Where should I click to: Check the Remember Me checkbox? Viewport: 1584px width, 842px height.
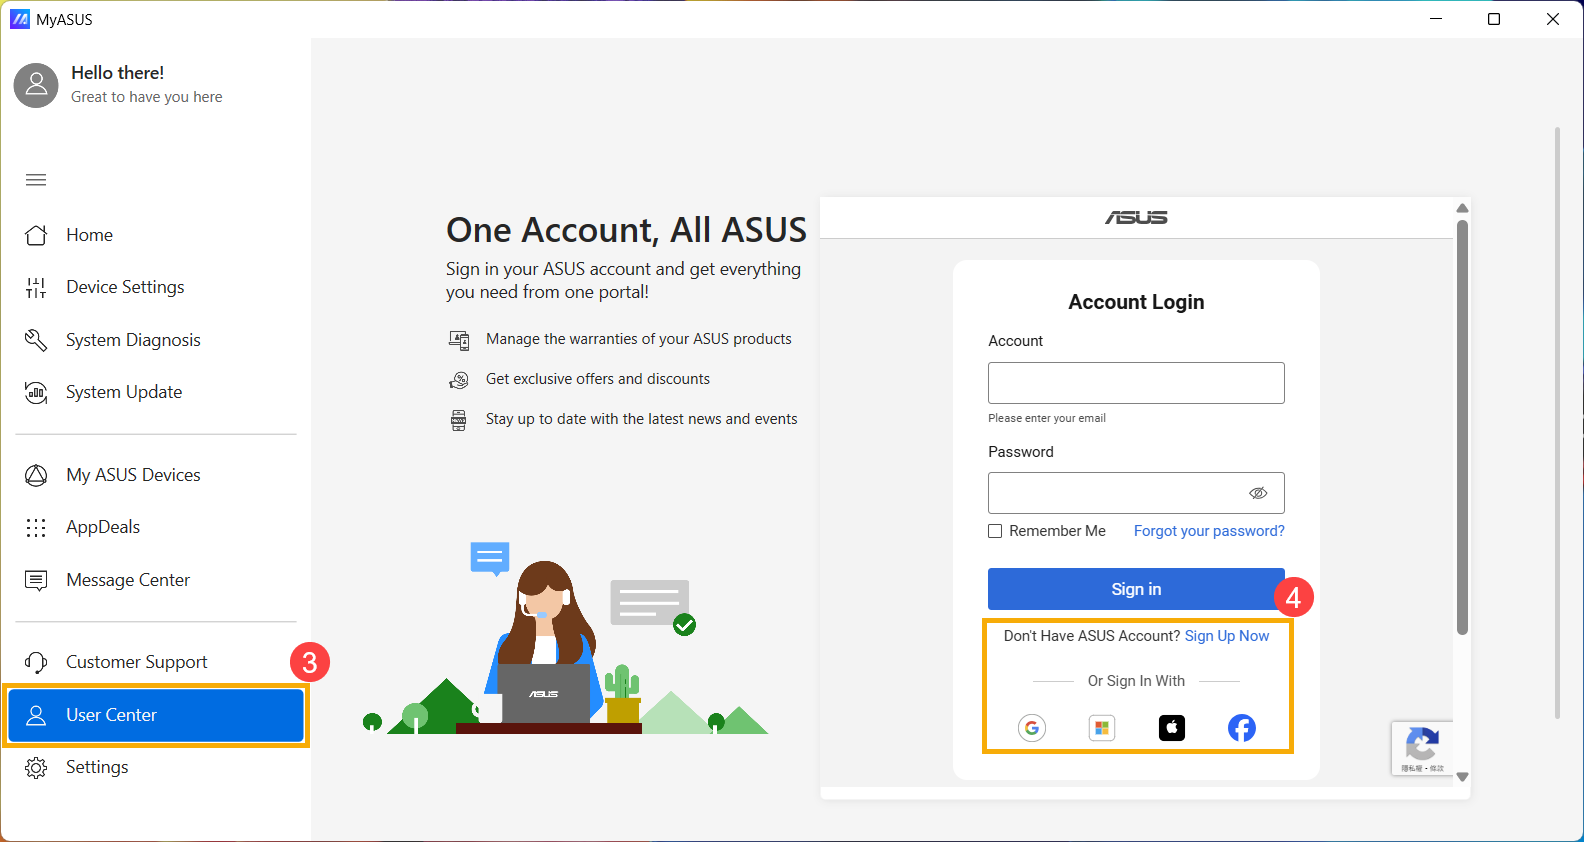click(995, 531)
